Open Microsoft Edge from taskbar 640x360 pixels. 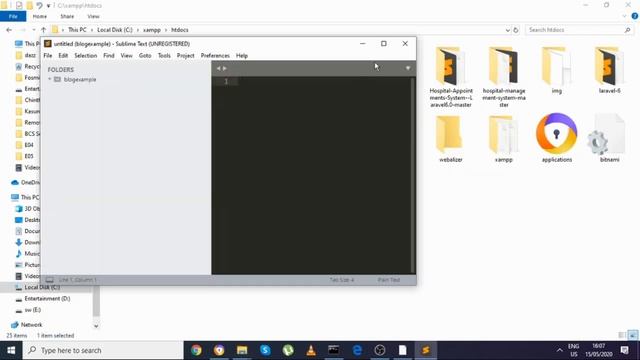click(357, 350)
